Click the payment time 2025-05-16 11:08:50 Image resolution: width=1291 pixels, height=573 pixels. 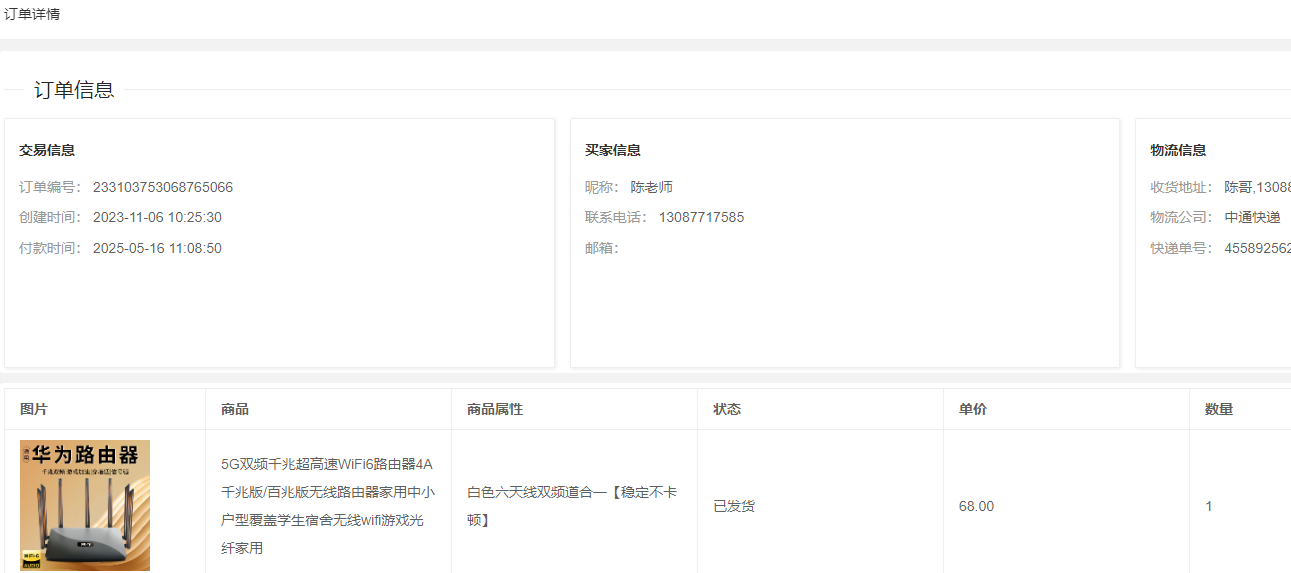point(157,248)
